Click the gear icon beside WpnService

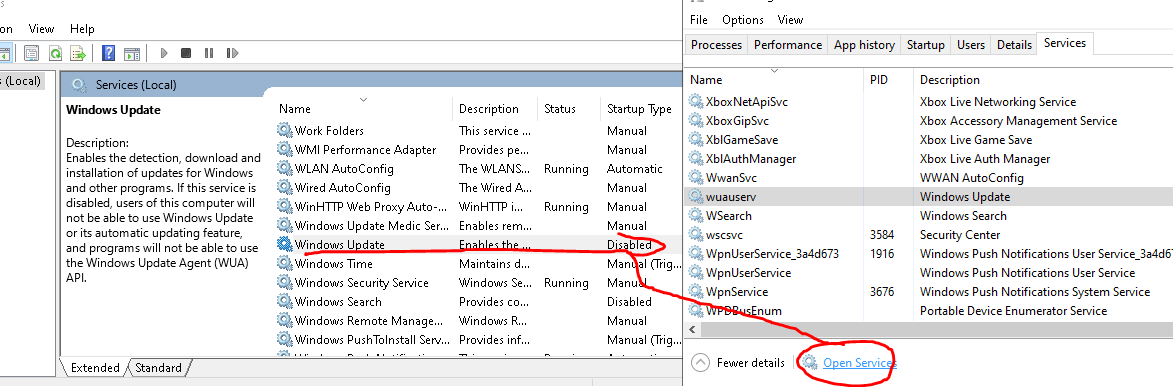(696, 292)
